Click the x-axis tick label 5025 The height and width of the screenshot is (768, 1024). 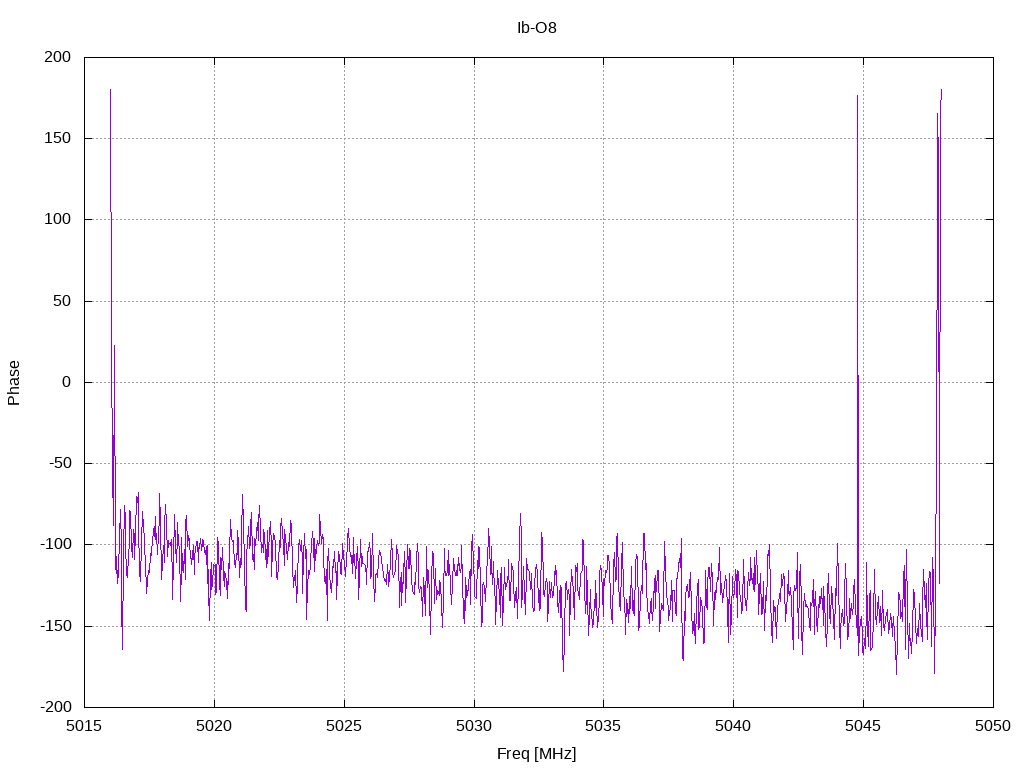(344, 726)
